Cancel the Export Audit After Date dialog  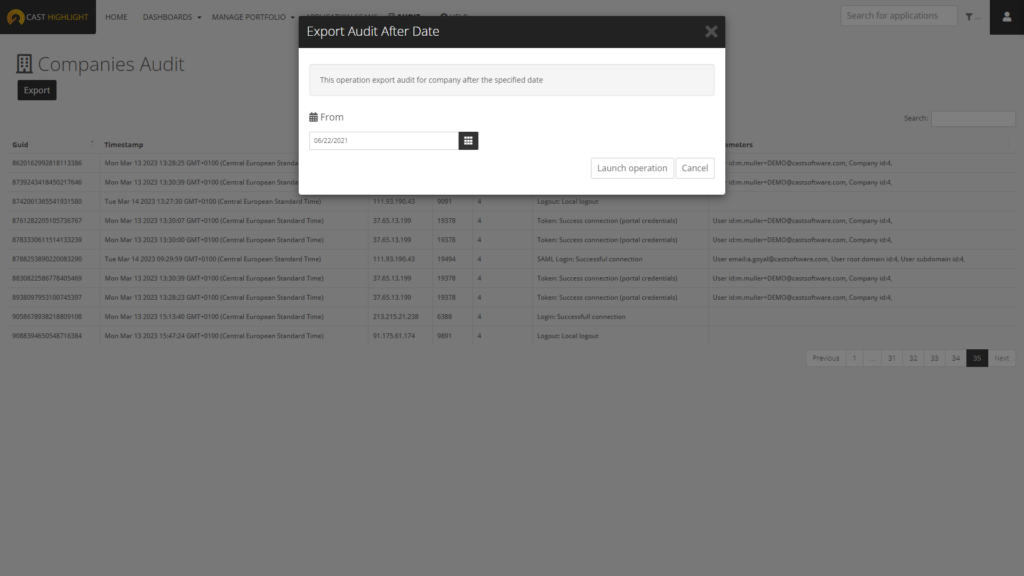(x=695, y=167)
